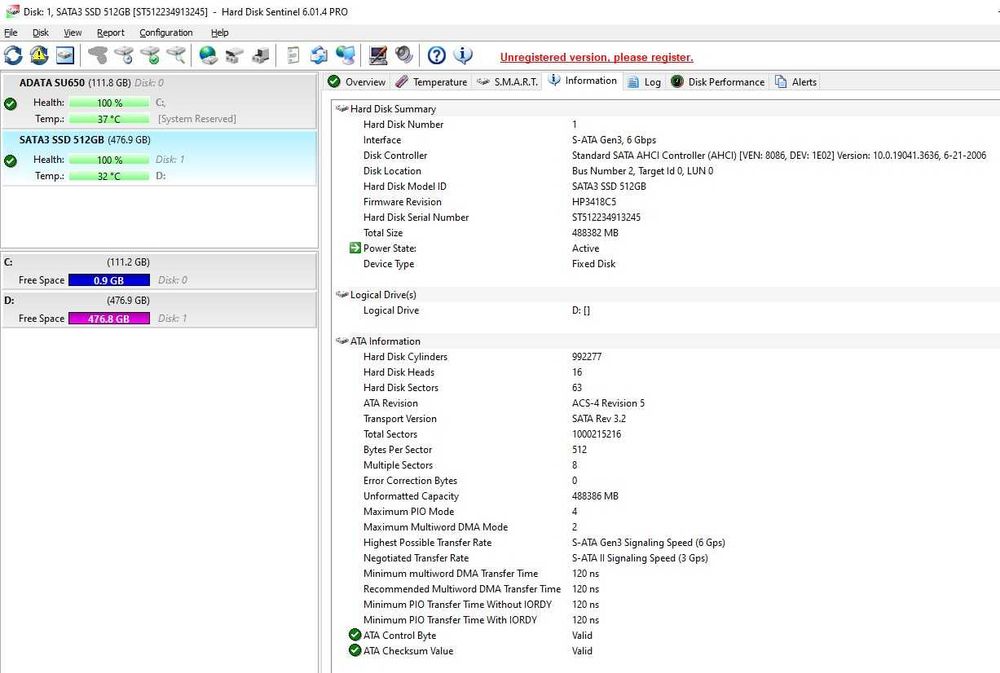Click the blue info bubble About icon

pyautogui.click(x=463, y=55)
